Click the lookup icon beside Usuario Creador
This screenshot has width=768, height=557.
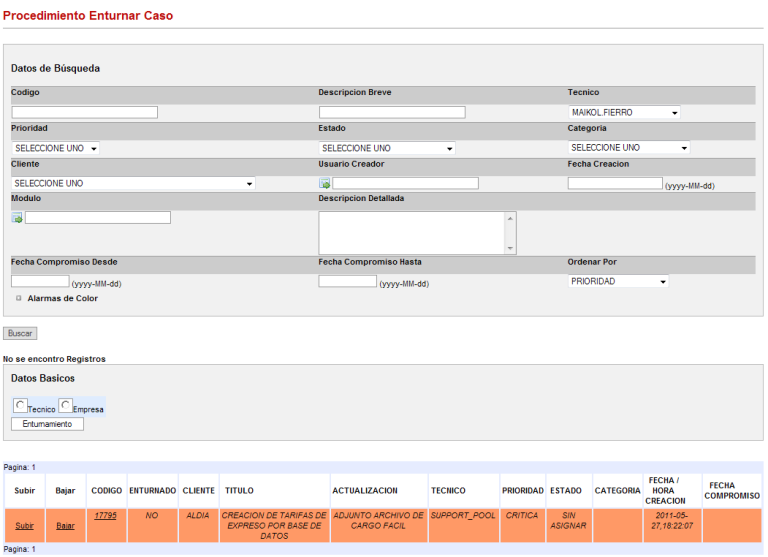coord(325,184)
